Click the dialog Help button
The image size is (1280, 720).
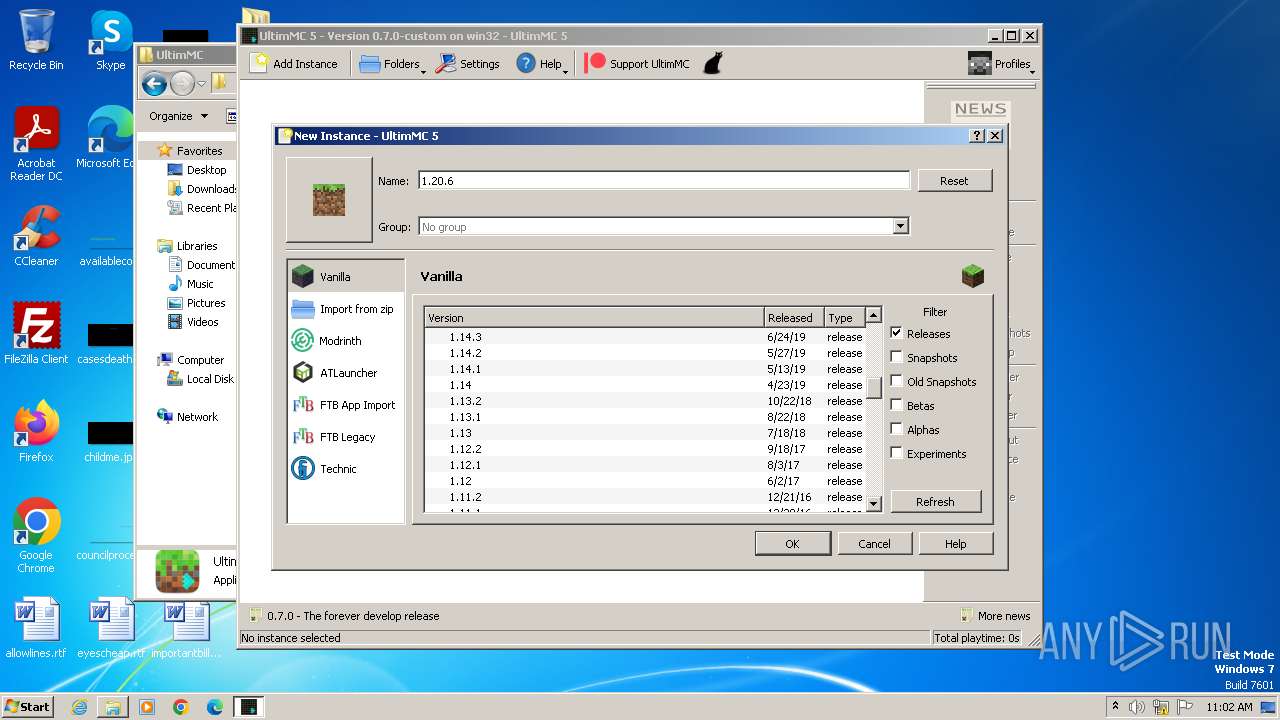pos(955,544)
